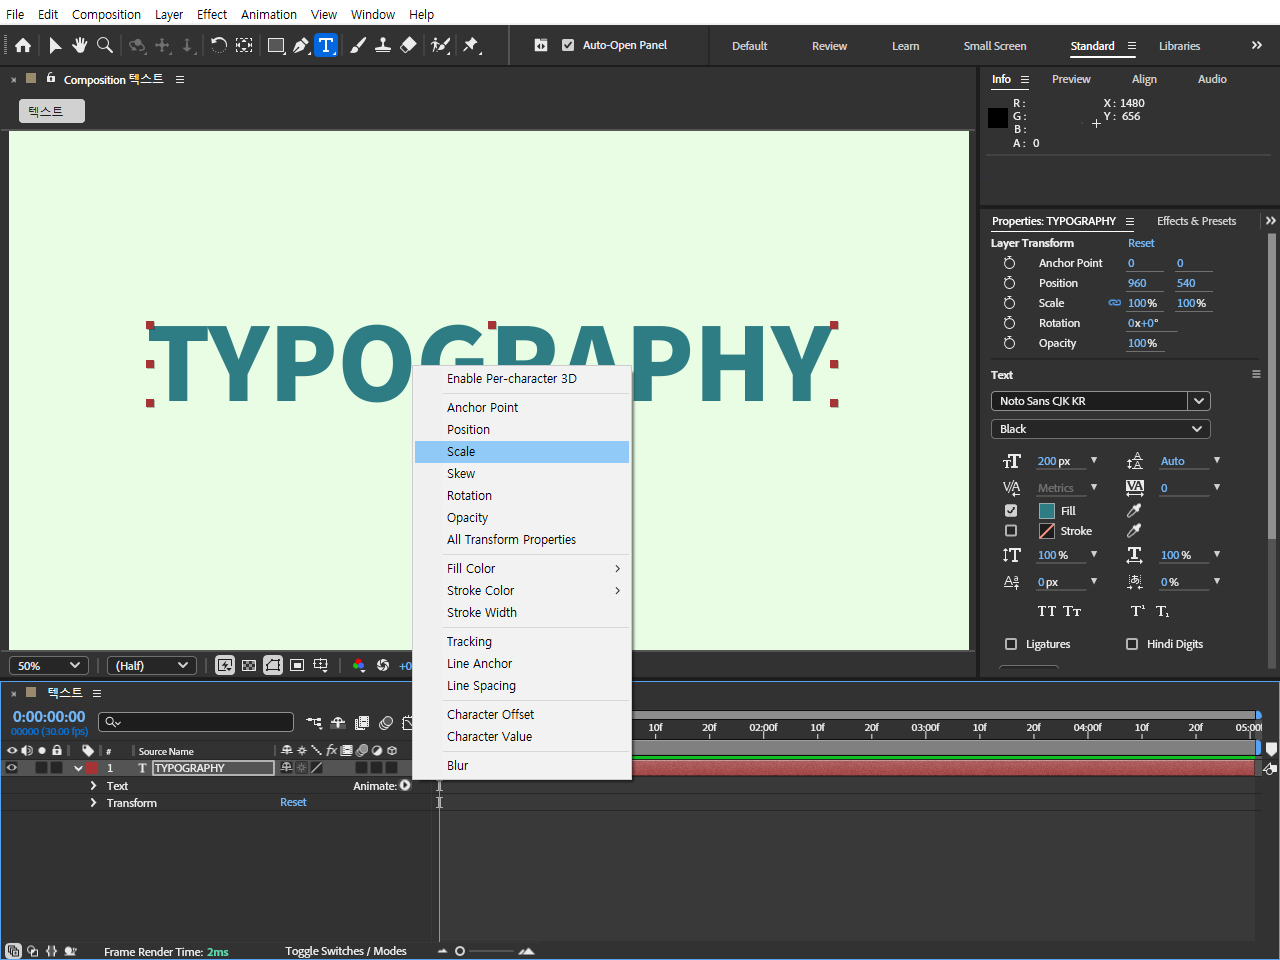Click the timeline layer search field

tap(196, 722)
